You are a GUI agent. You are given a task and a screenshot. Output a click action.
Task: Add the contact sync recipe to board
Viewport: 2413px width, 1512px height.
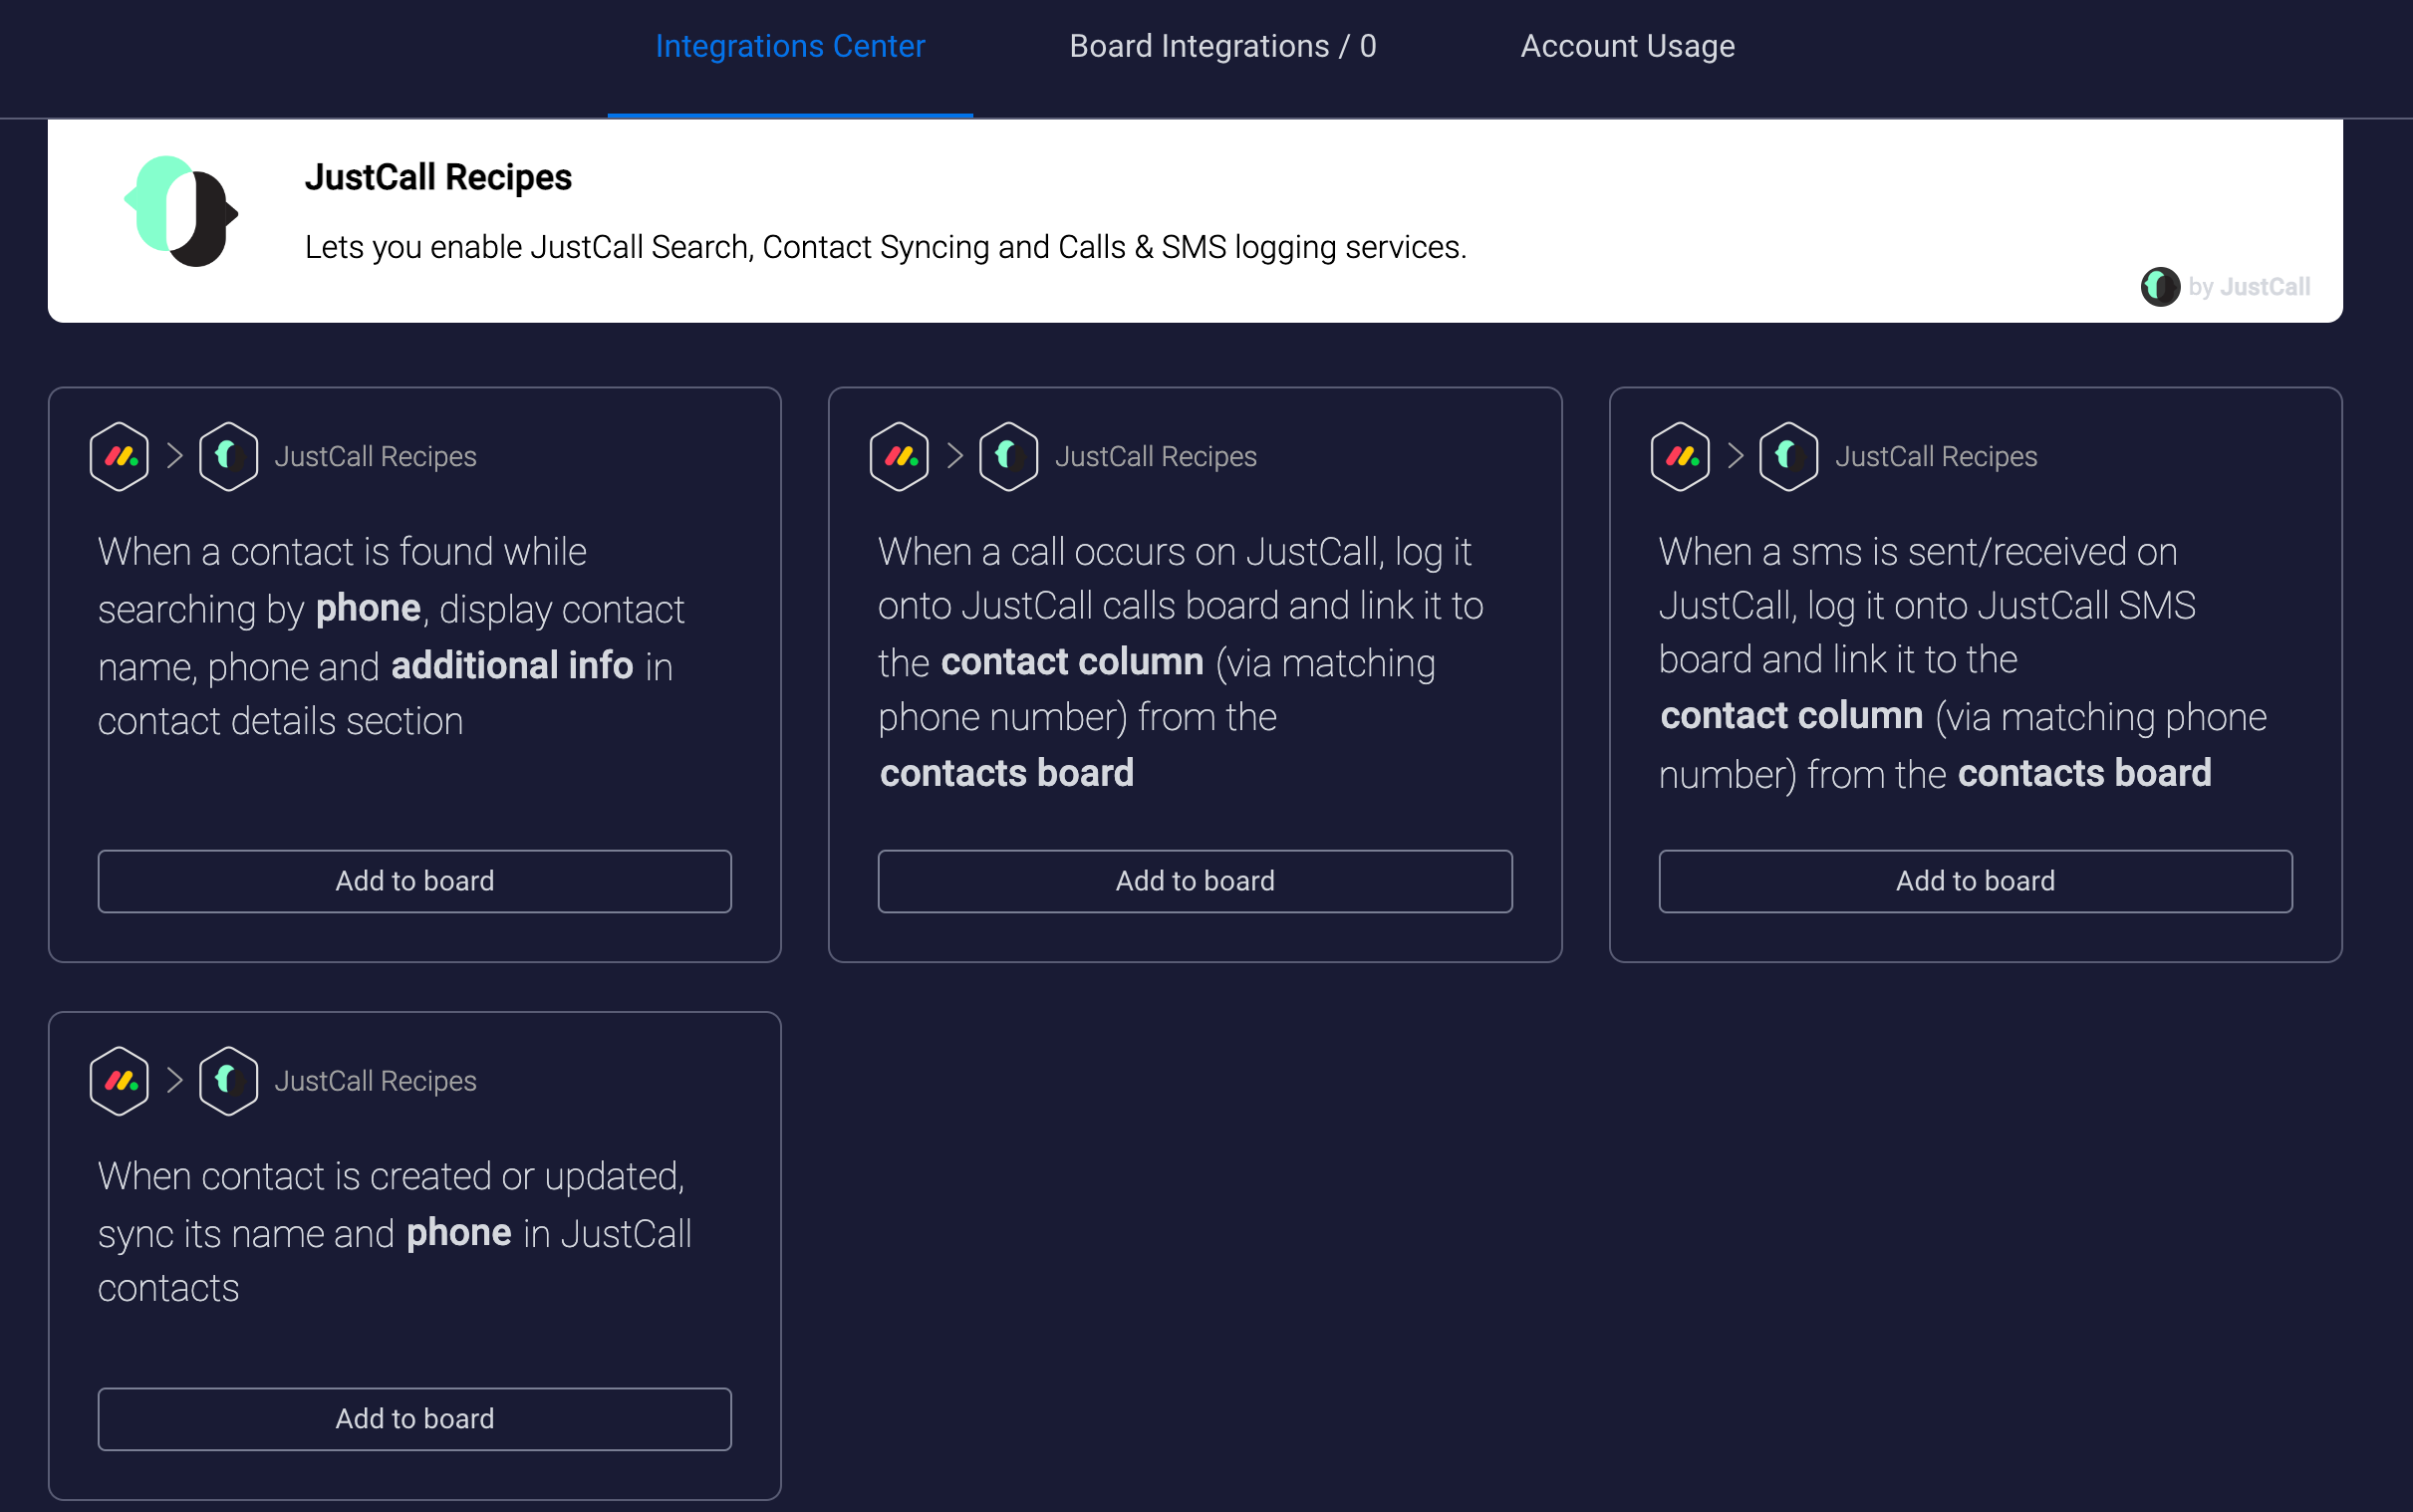click(x=415, y=1419)
